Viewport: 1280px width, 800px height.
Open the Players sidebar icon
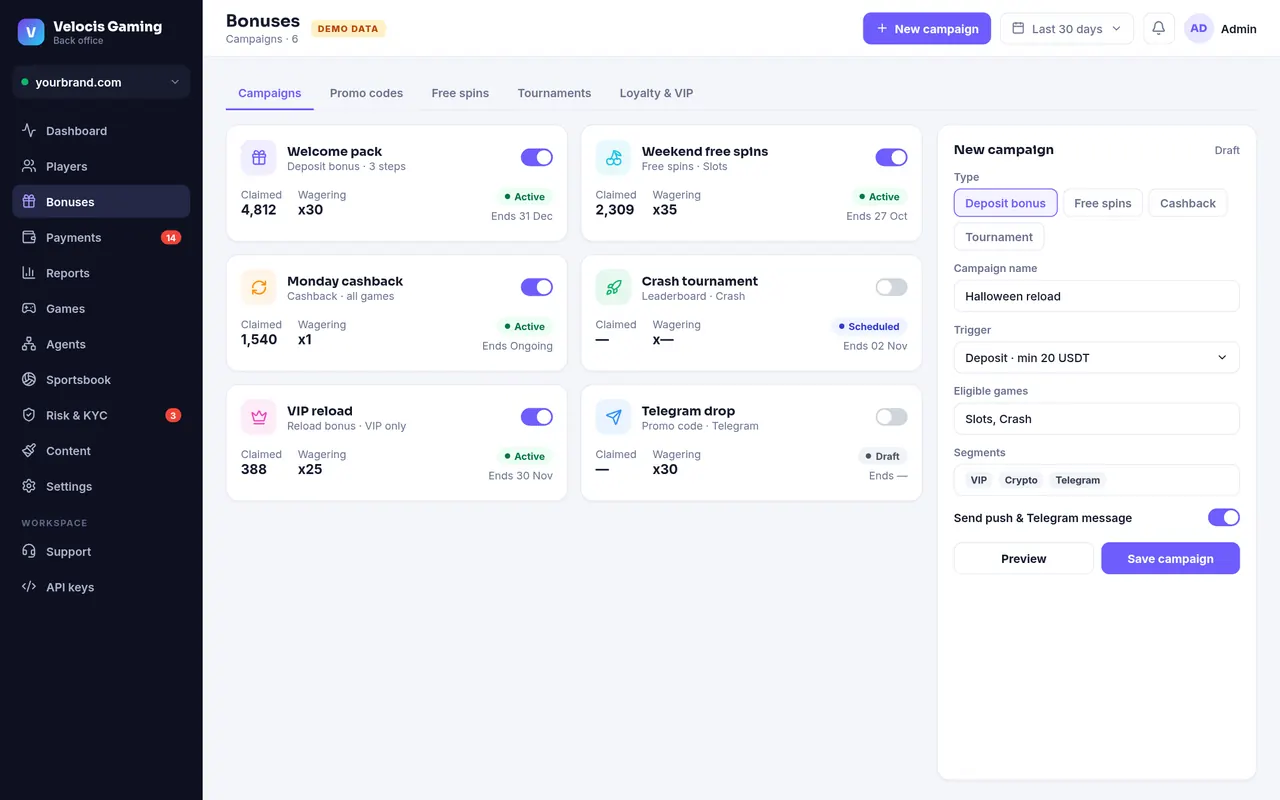[29, 166]
